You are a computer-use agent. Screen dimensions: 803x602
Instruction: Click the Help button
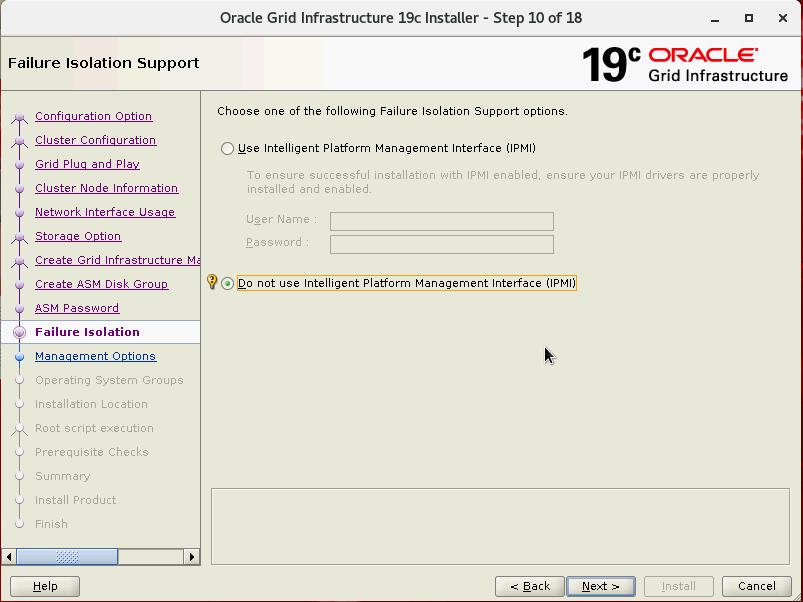pyautogui.click(x=45, y=586)
